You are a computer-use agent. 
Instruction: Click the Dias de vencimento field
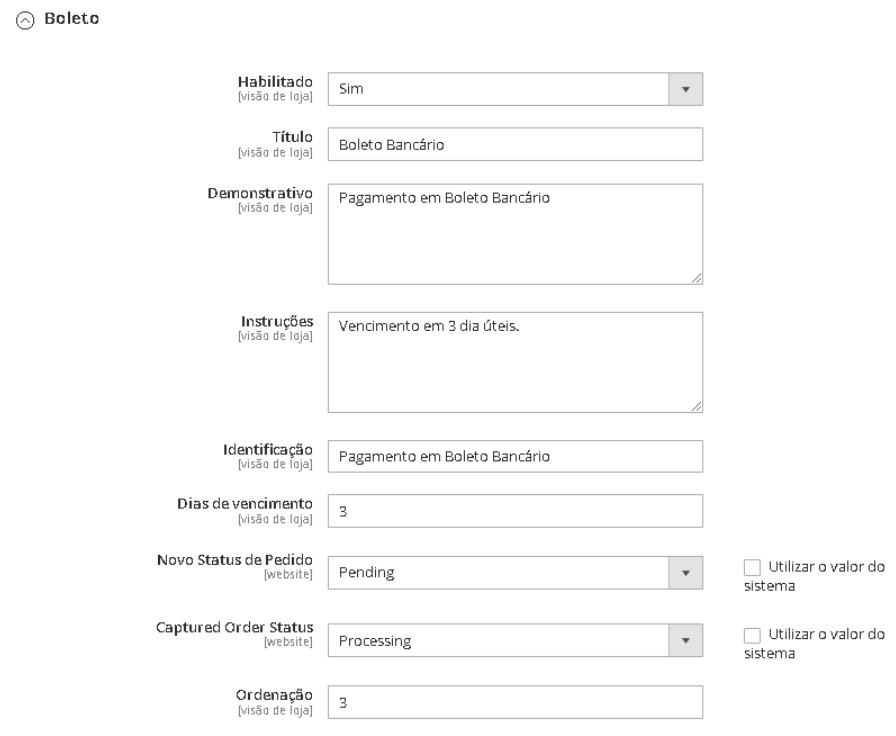click(515, 511)
